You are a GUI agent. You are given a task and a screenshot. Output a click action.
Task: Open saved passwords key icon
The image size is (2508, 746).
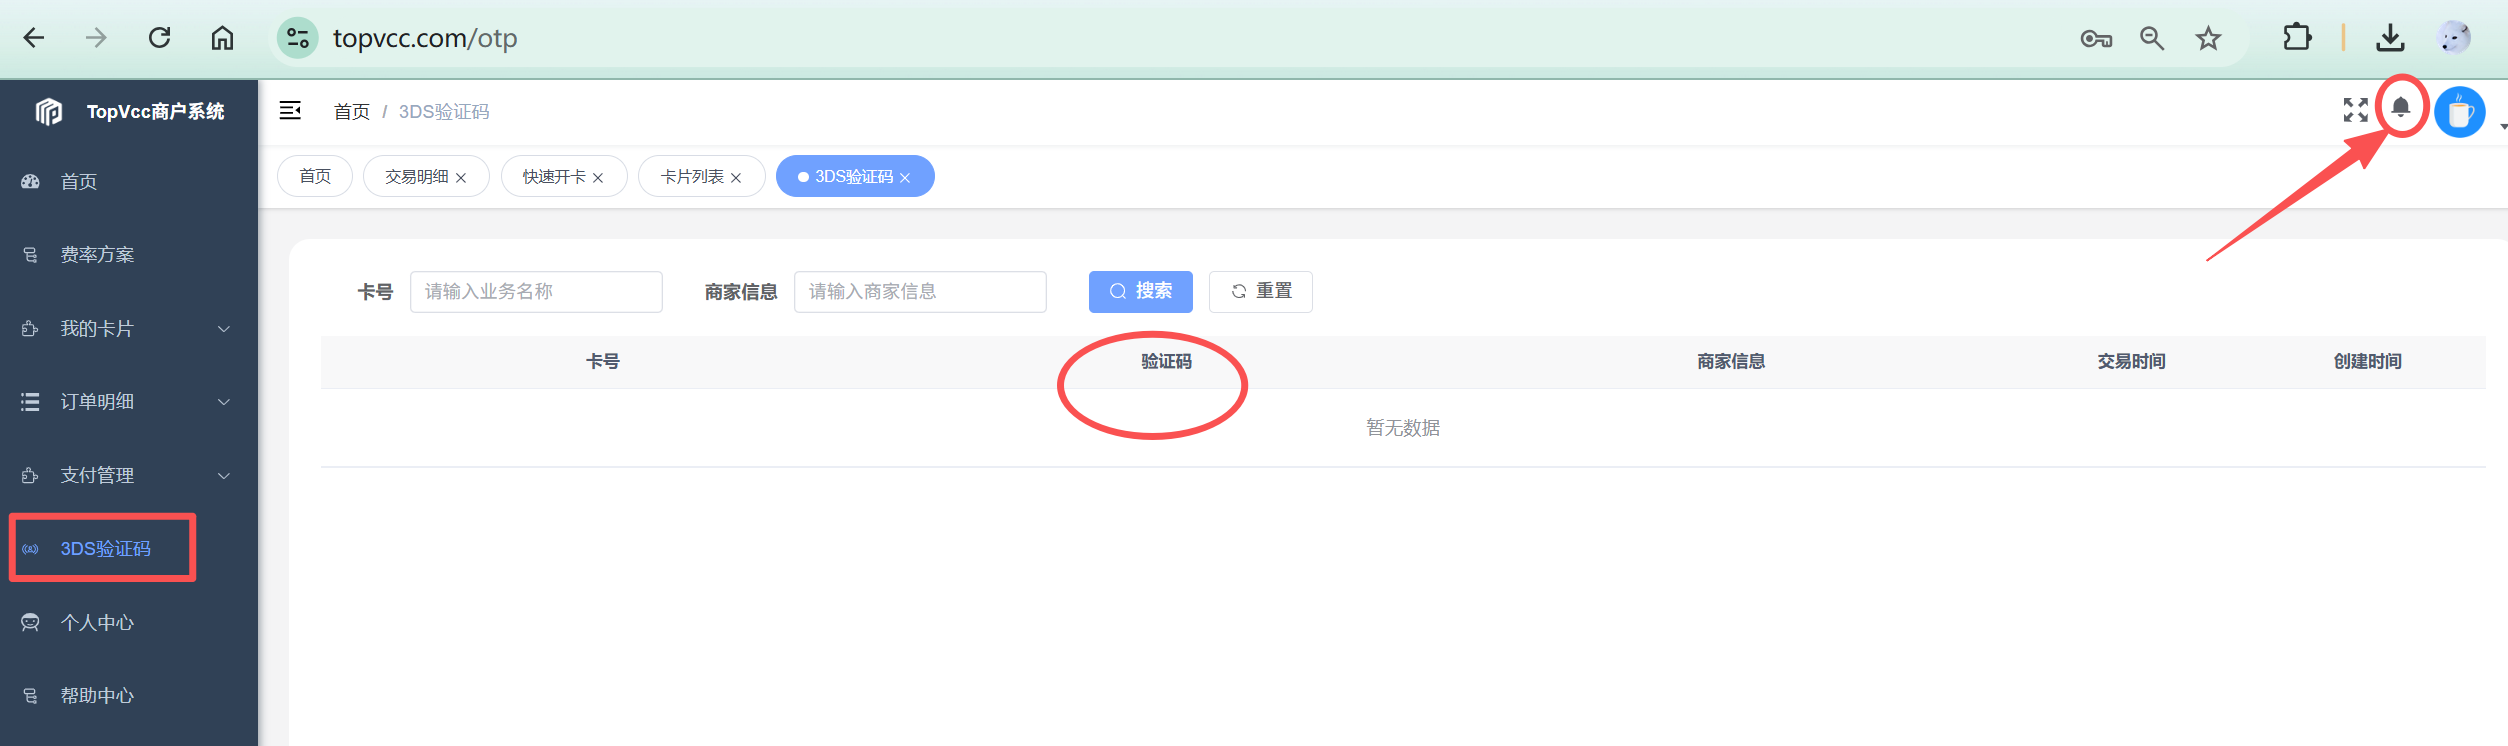coord(2096,39)
